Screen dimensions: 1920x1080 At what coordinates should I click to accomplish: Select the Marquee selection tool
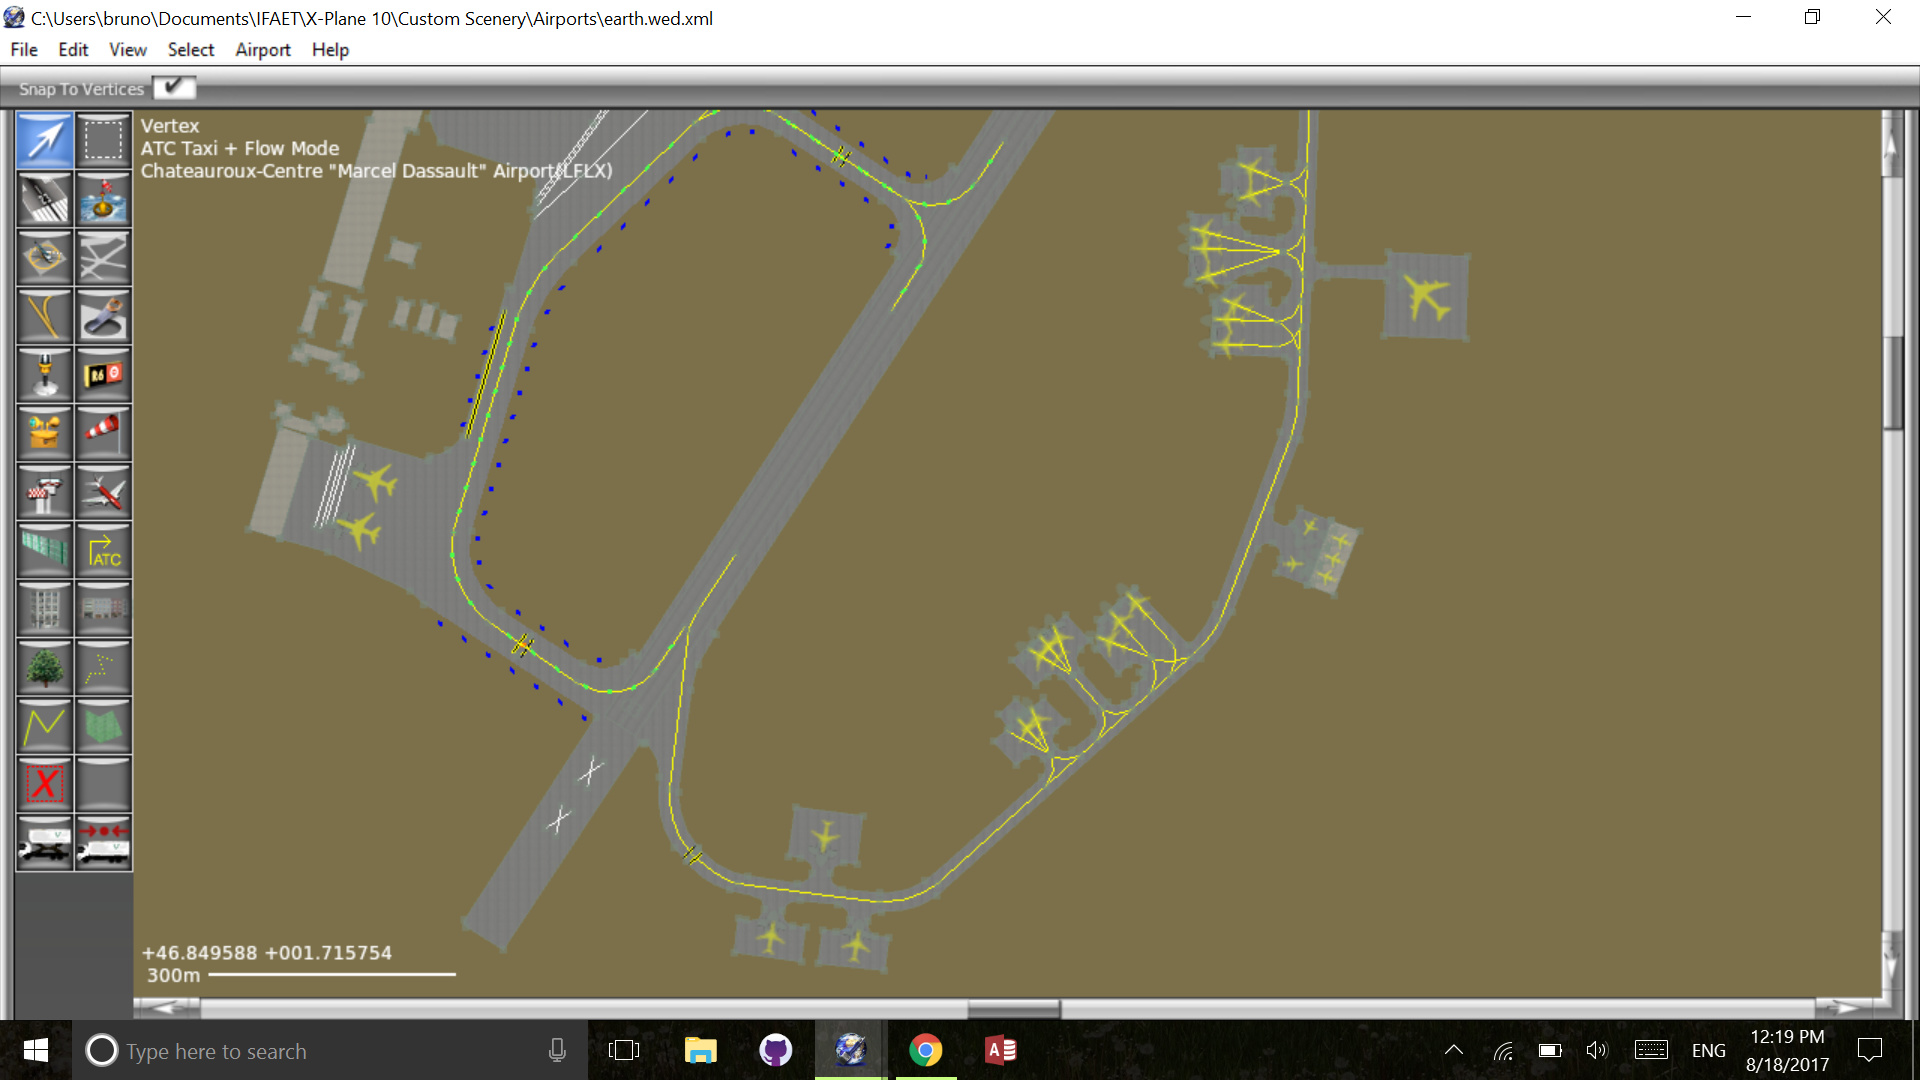103,140
